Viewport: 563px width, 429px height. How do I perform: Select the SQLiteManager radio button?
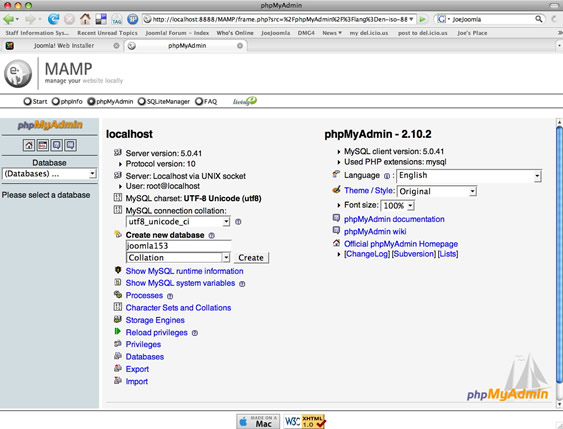point(141,102)
